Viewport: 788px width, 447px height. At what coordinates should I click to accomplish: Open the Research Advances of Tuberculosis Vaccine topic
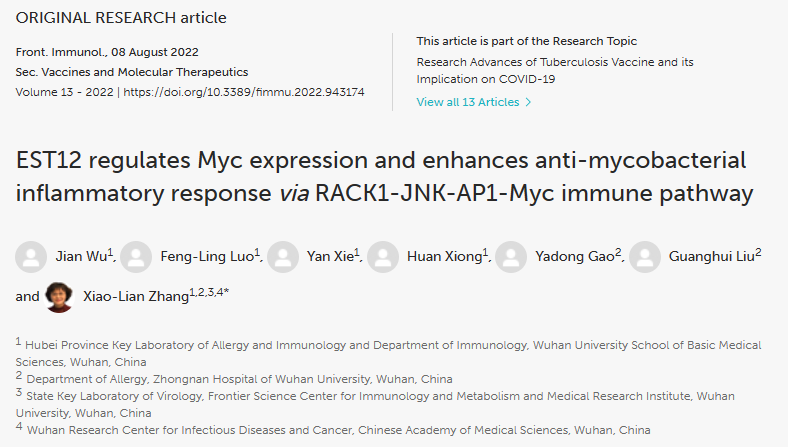[x=555, y=70]
